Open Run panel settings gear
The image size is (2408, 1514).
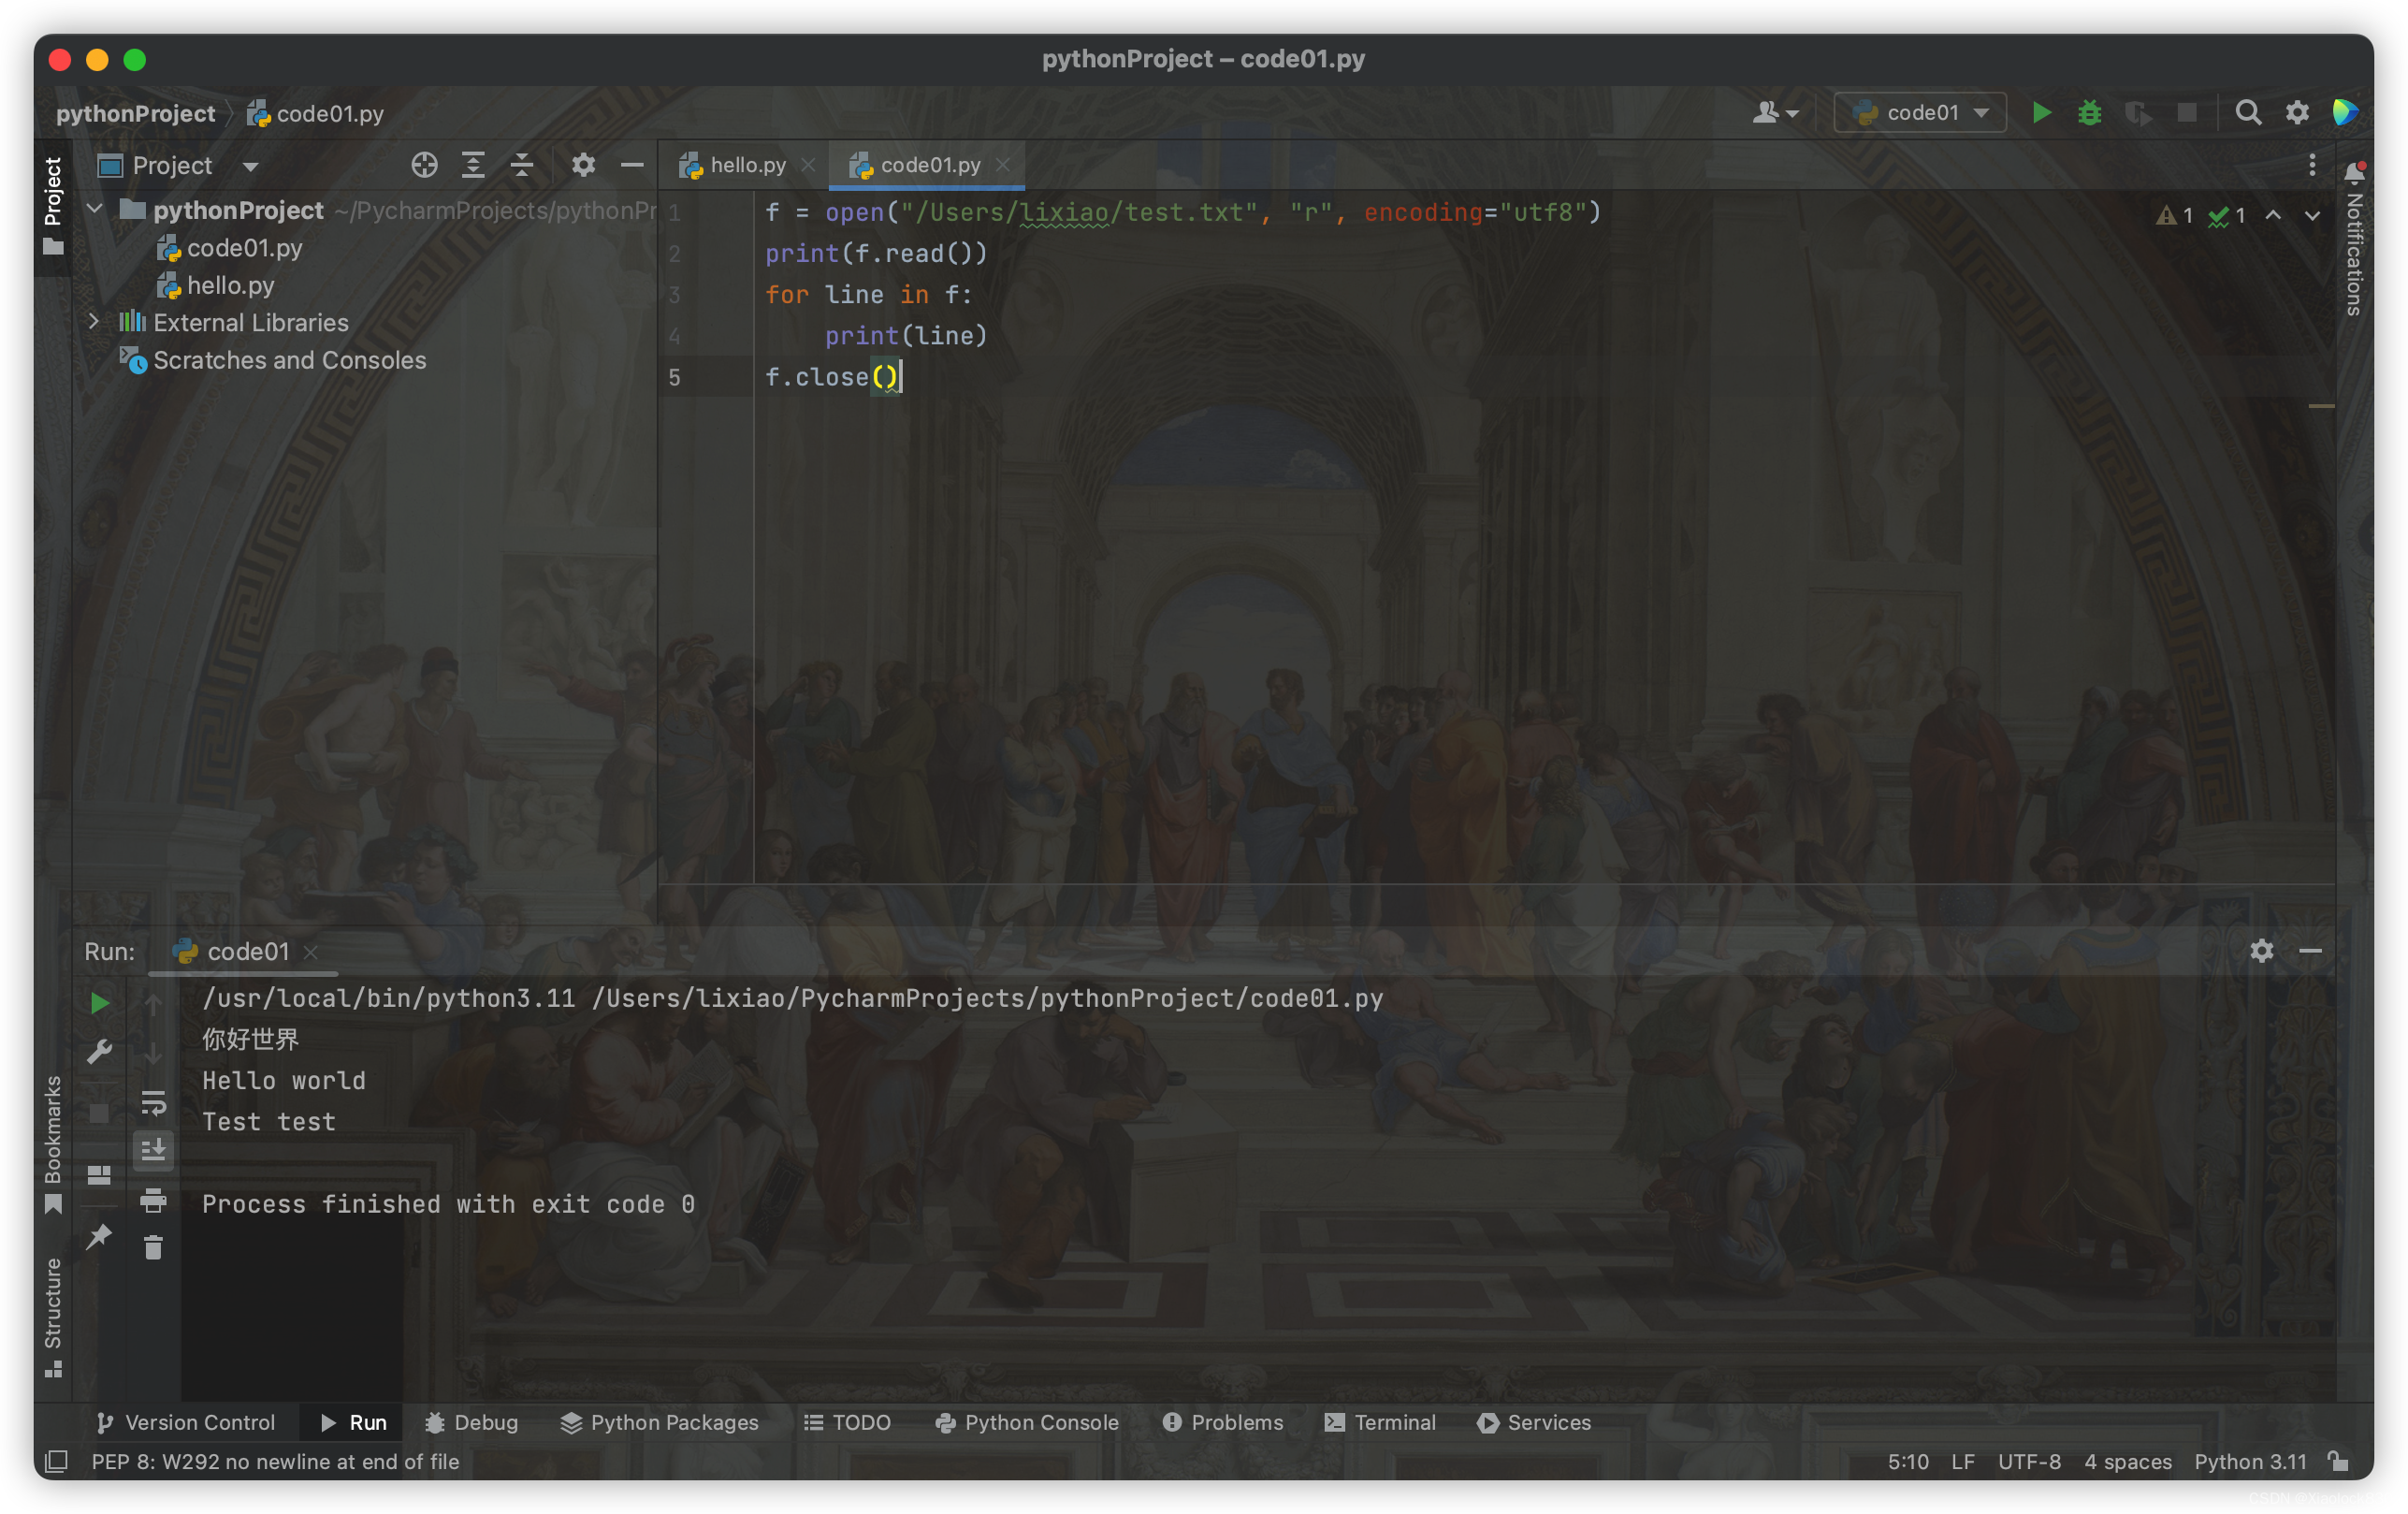(x=2262, y=951)
